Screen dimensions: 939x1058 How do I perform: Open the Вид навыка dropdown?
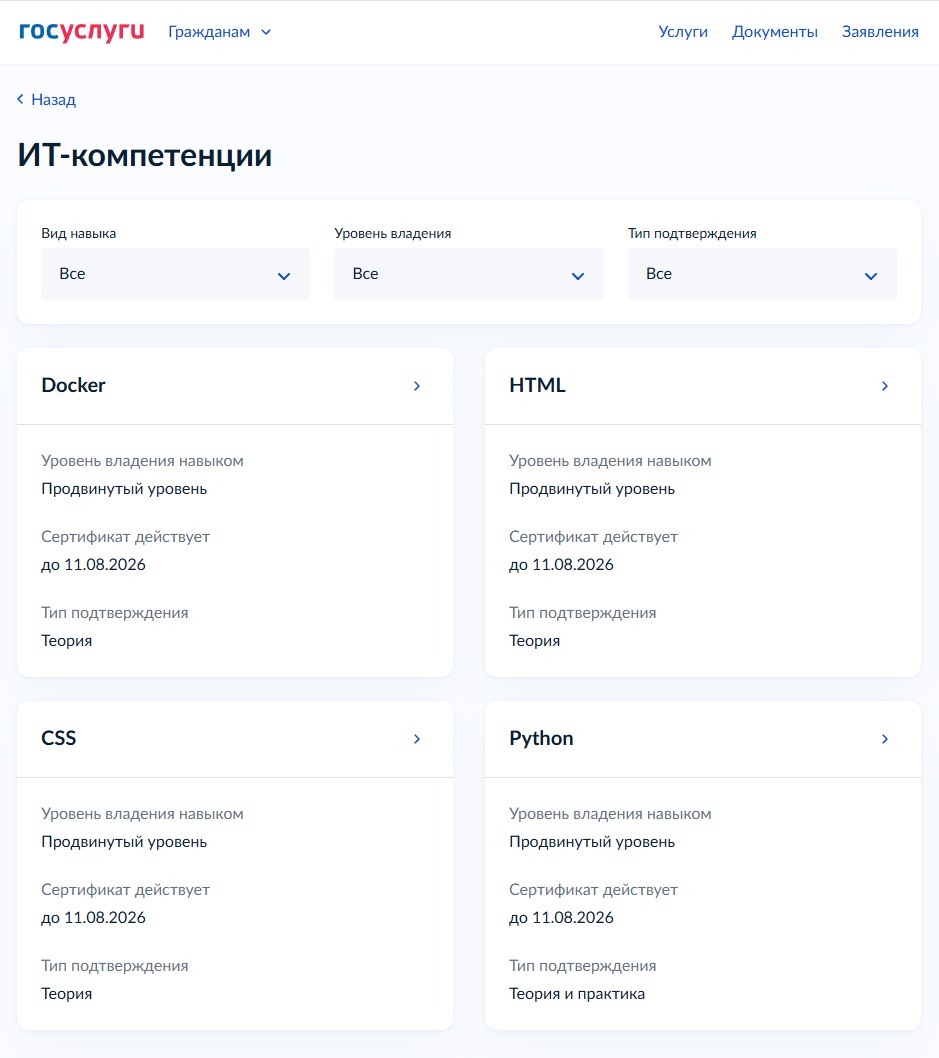tap(175, 274)
